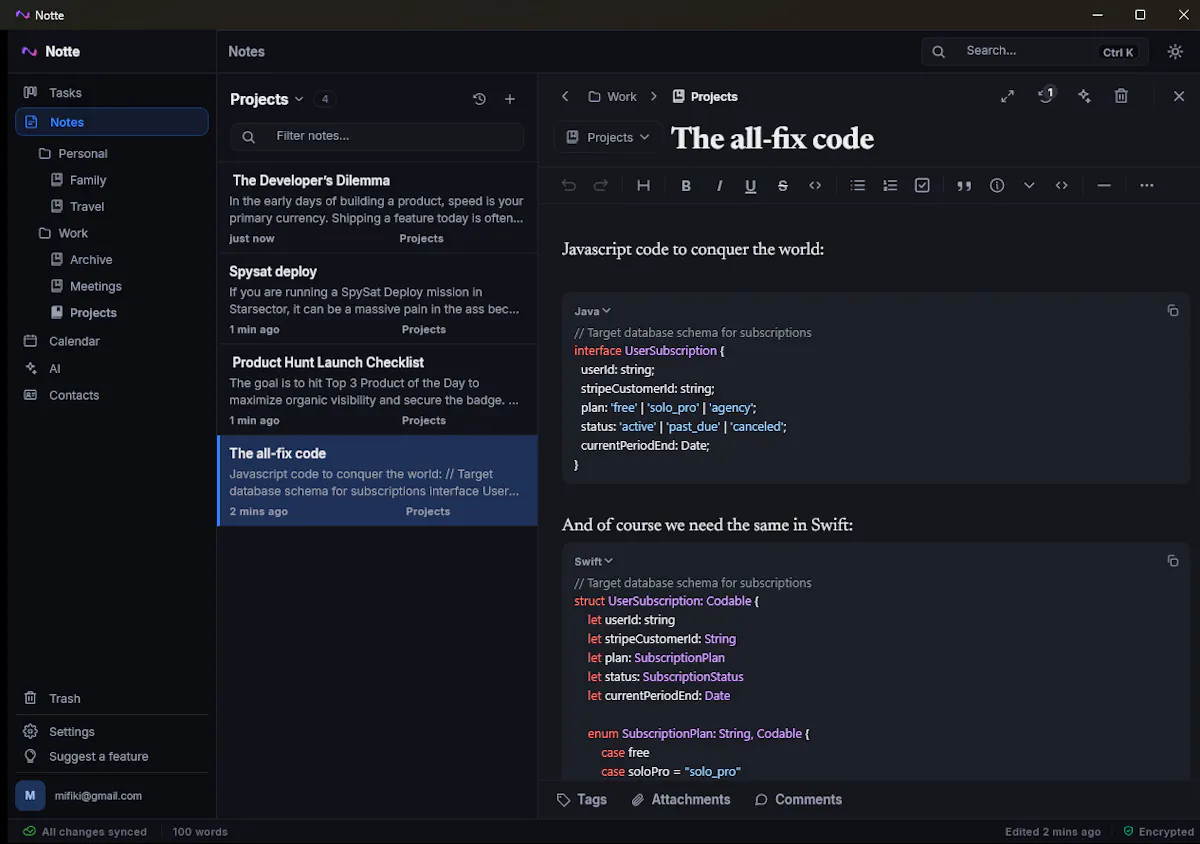Image resolution: width=1200 pixels, height=844 pixels.
Task: Click the Filter notes field
Action: (377, 136)
